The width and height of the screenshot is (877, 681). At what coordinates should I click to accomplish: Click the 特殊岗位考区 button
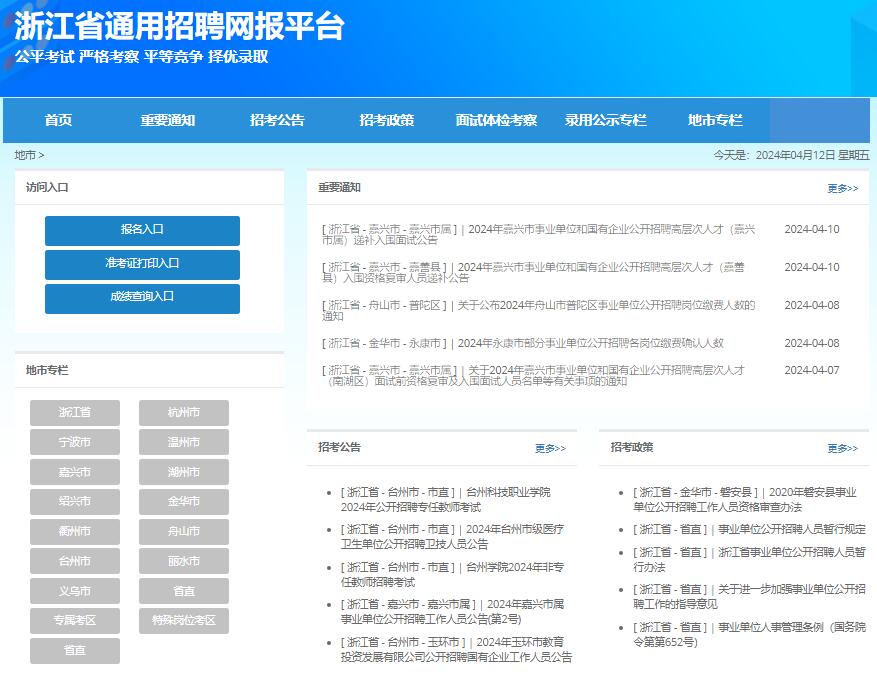click(x=183, y=621)
